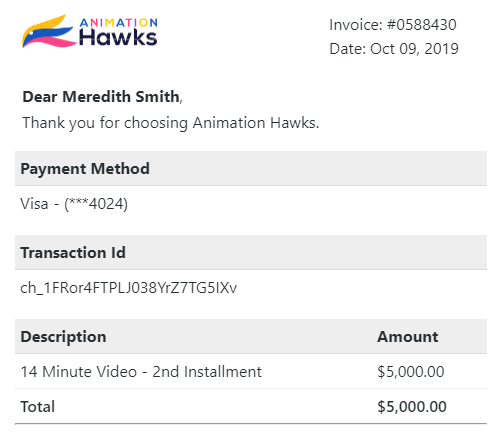Viewport: 497px width, 432px height.
Task: Click the hawk bird emblem graphic
Action: [x=49, y=31]
